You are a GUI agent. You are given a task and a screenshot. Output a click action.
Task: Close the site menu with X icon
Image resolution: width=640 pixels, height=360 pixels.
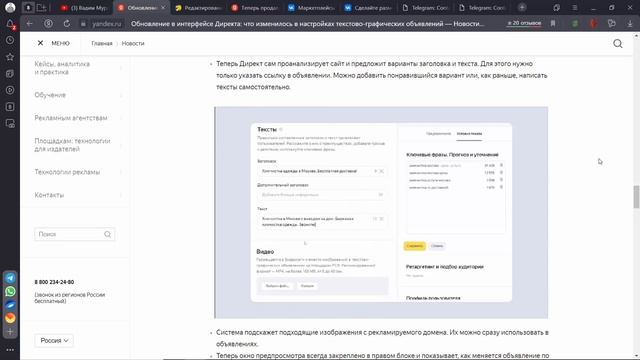pos(40,43)
